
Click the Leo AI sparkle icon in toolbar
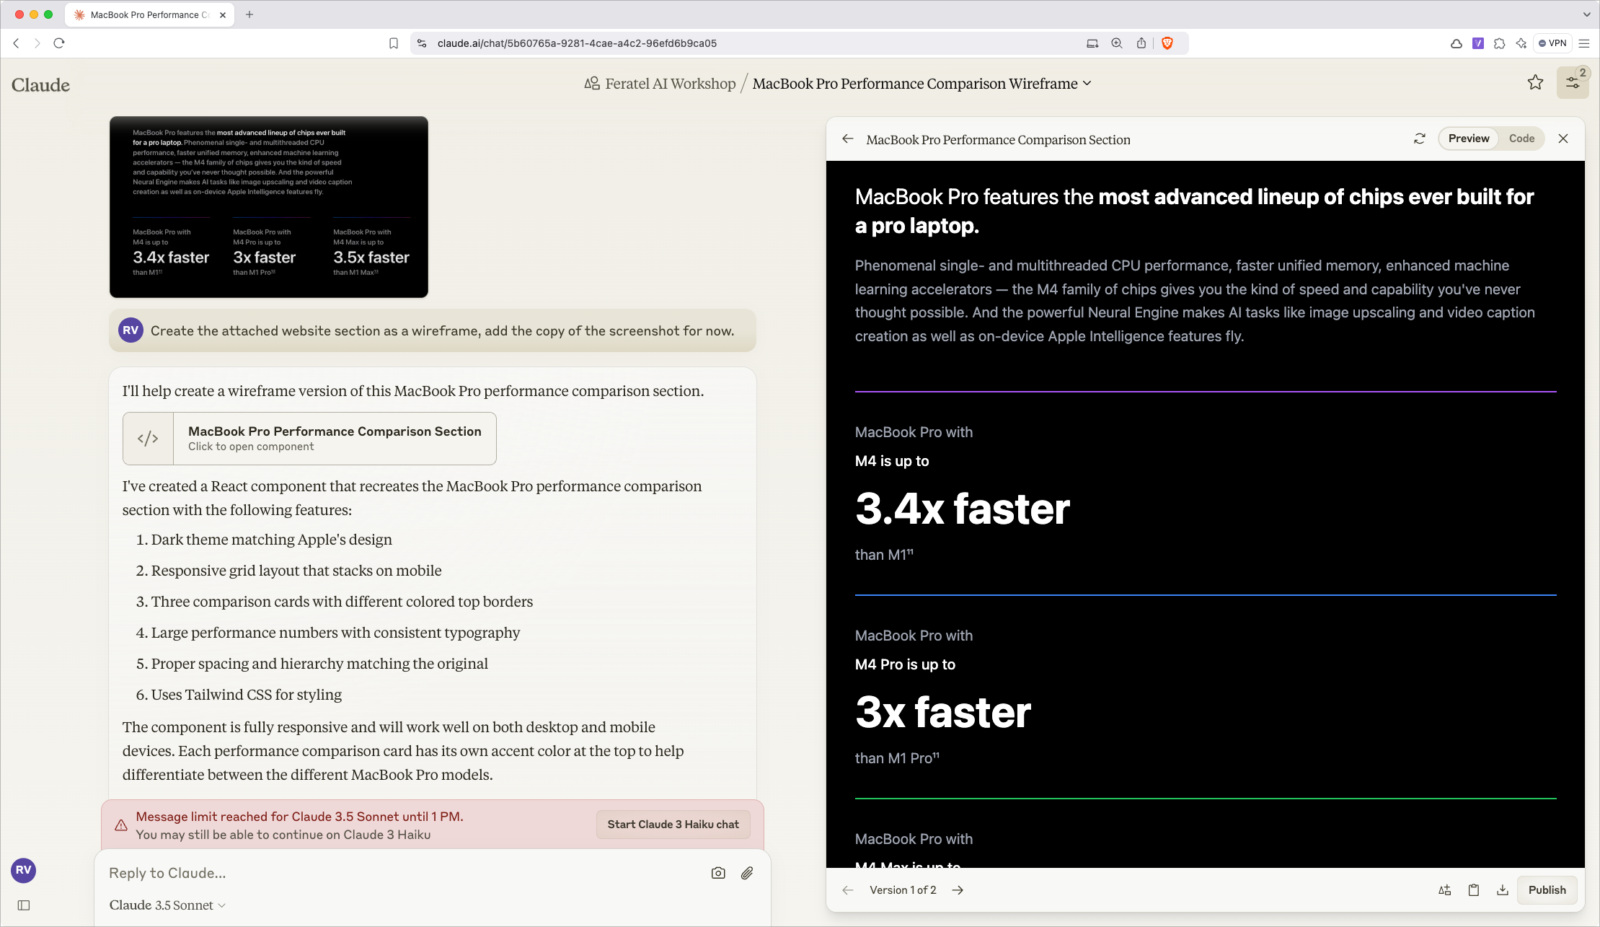(x=1521, y=43)
